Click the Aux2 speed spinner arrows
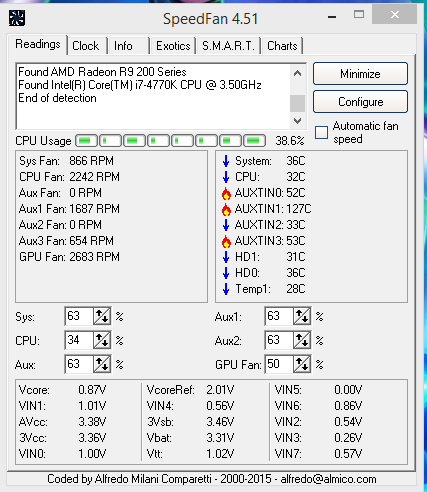Screen dimensions: 427x492 point(302,340)
